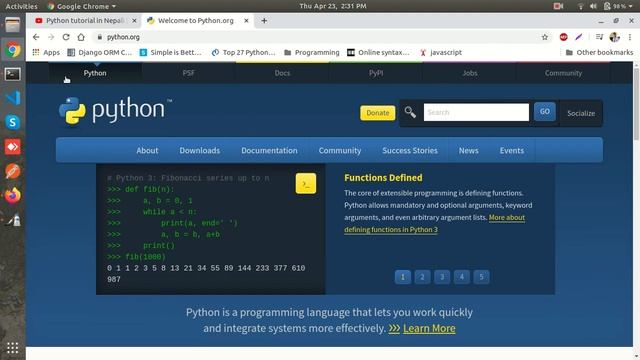Switch to PSF top site tab
This screenshot has height=360, width=640.
pyautogui.click(x=189, y=73)
